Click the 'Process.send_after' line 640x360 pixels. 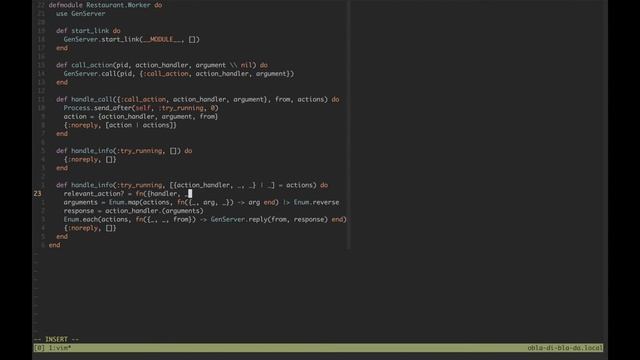coord(141,108)
